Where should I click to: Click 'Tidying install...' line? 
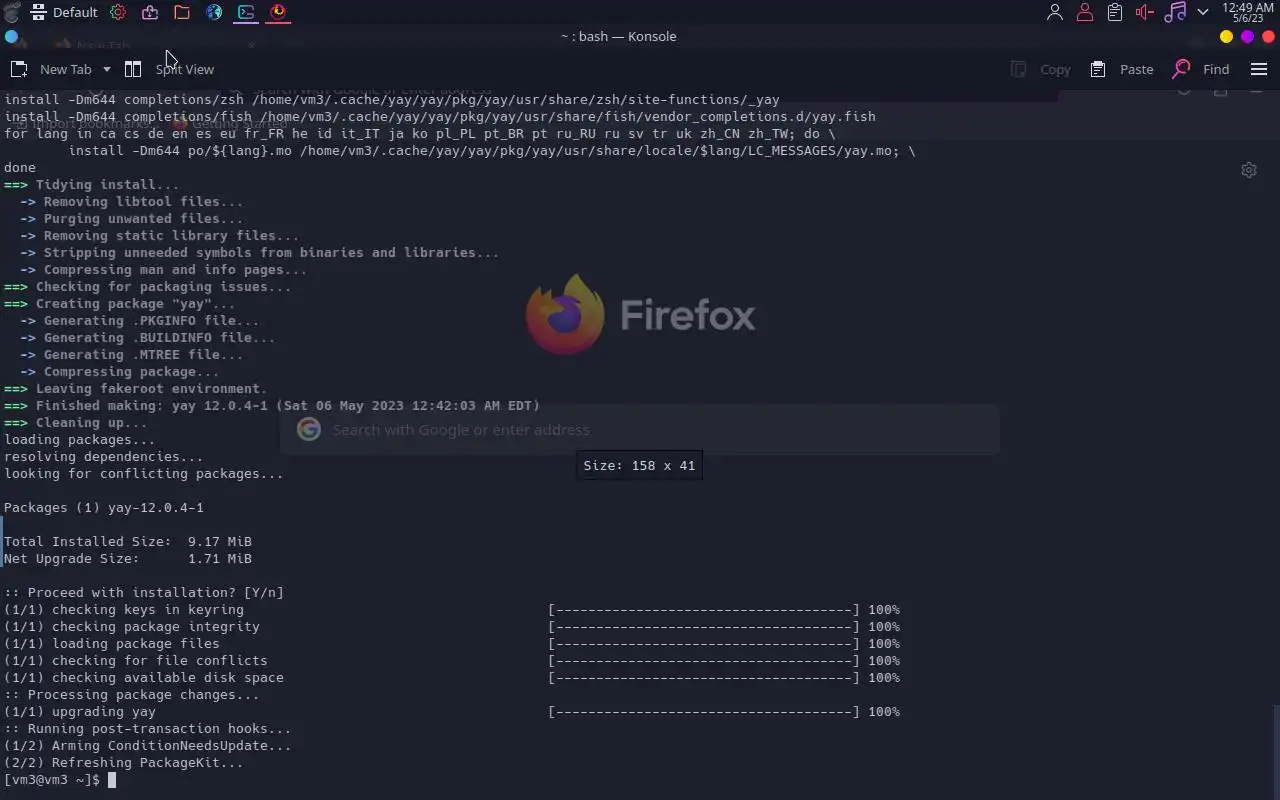click(x=92, y=185)
